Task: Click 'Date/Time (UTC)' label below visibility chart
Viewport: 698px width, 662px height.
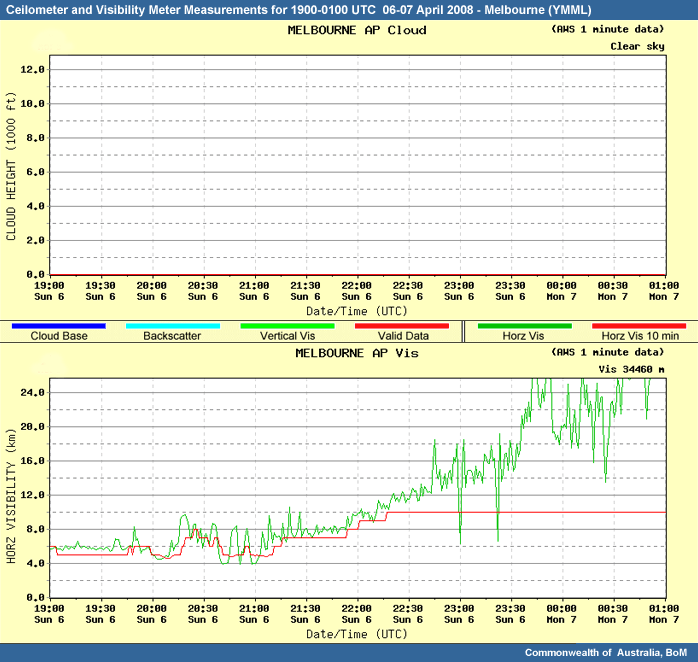Action: (x=357, y=634)
